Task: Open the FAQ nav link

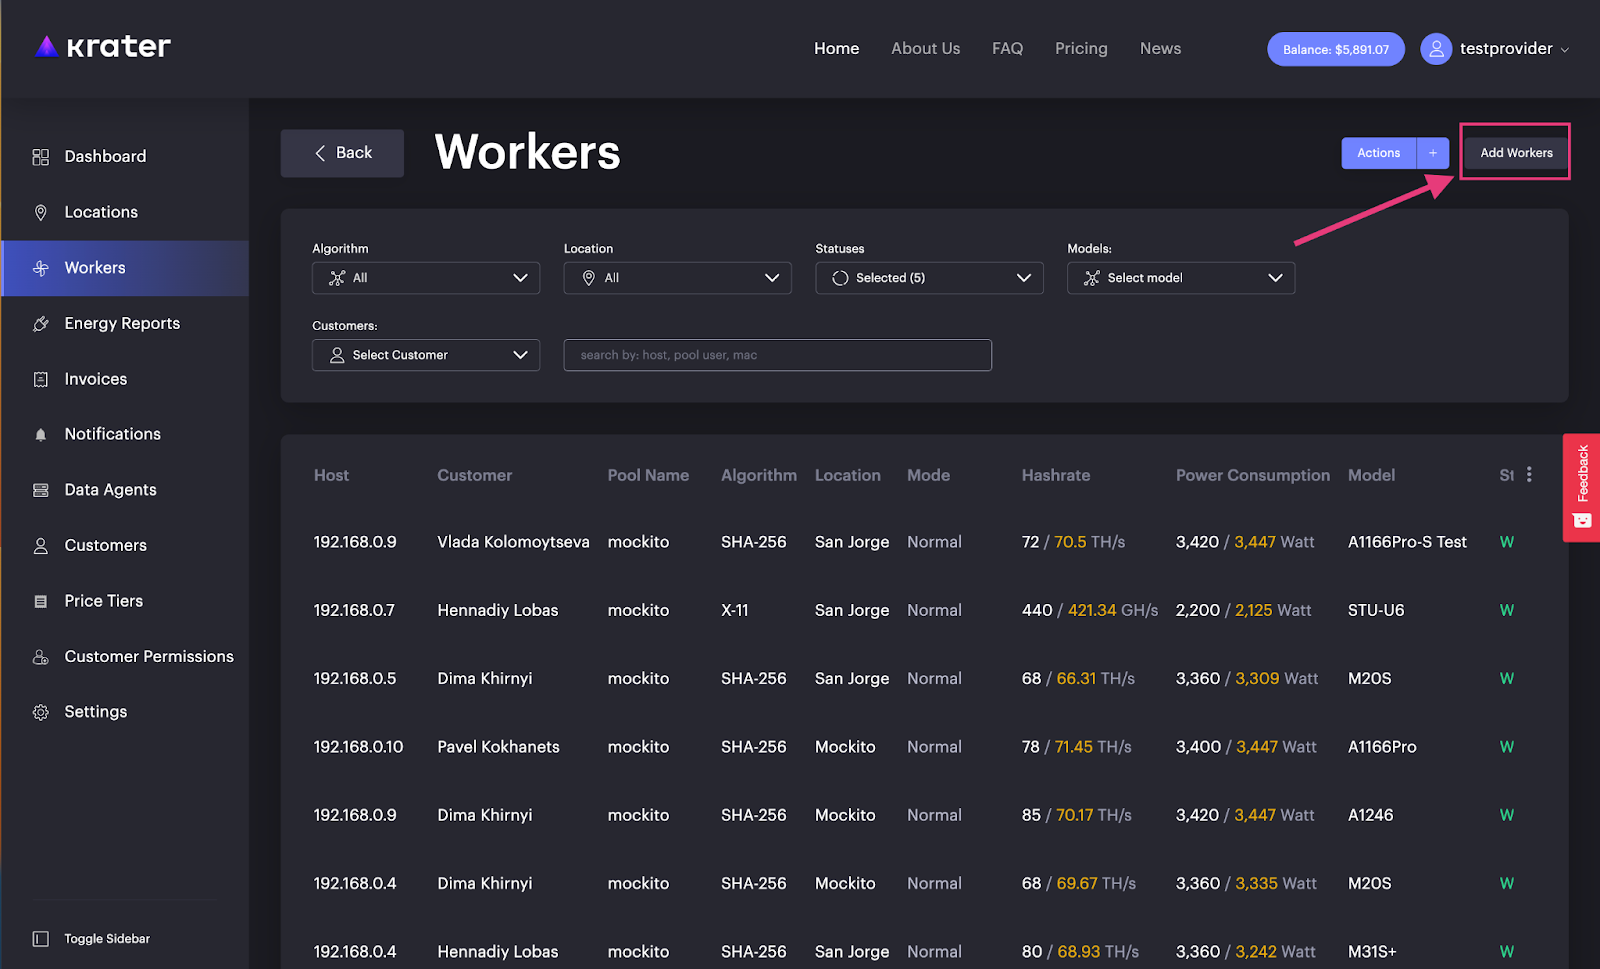Action: (x=1007, y=48)
